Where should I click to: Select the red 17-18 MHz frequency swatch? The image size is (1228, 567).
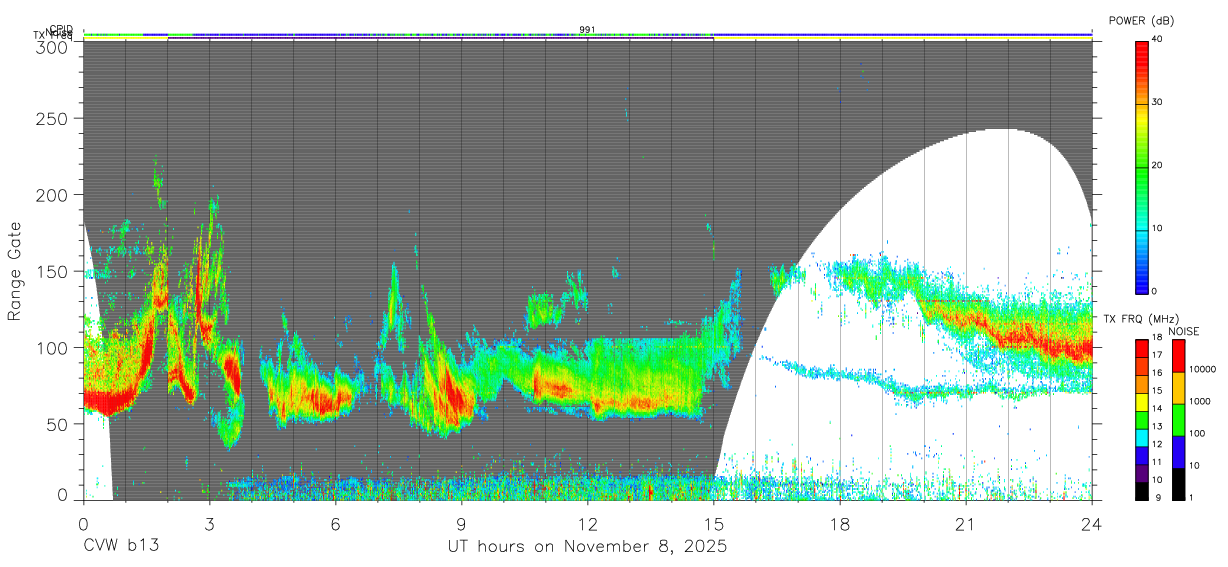[x=1141, y=348]
